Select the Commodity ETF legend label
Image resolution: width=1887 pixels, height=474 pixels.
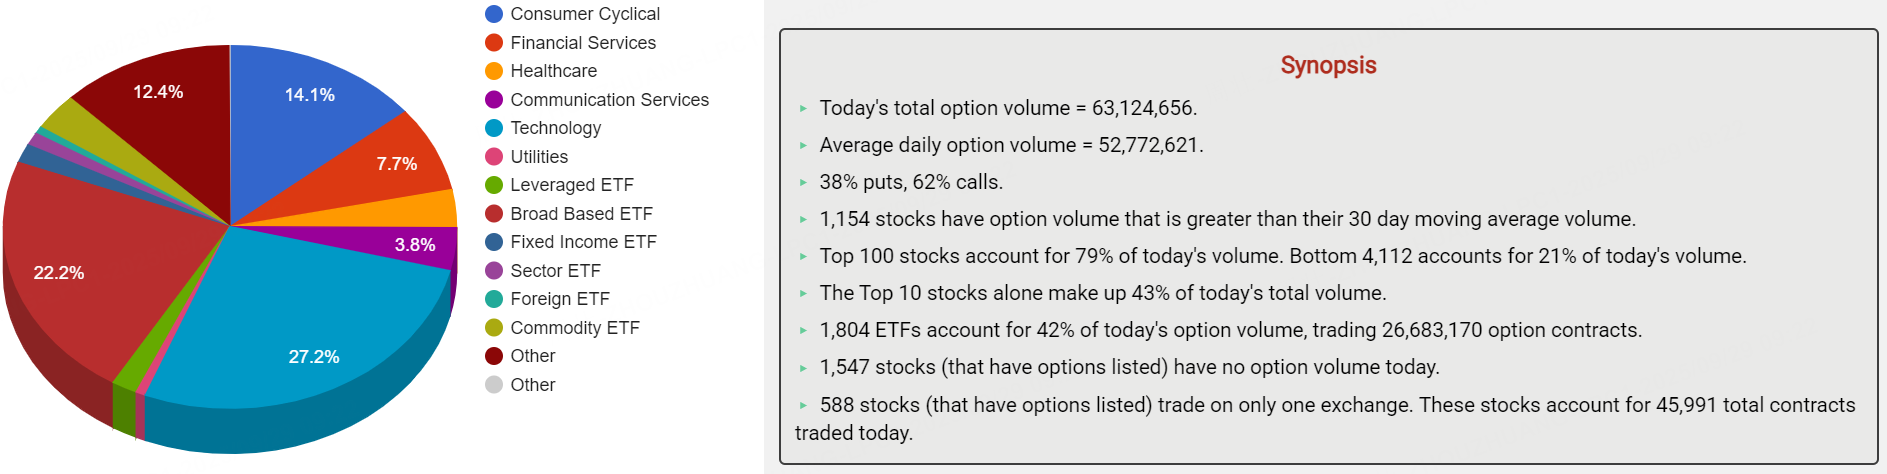click(574, 328)
